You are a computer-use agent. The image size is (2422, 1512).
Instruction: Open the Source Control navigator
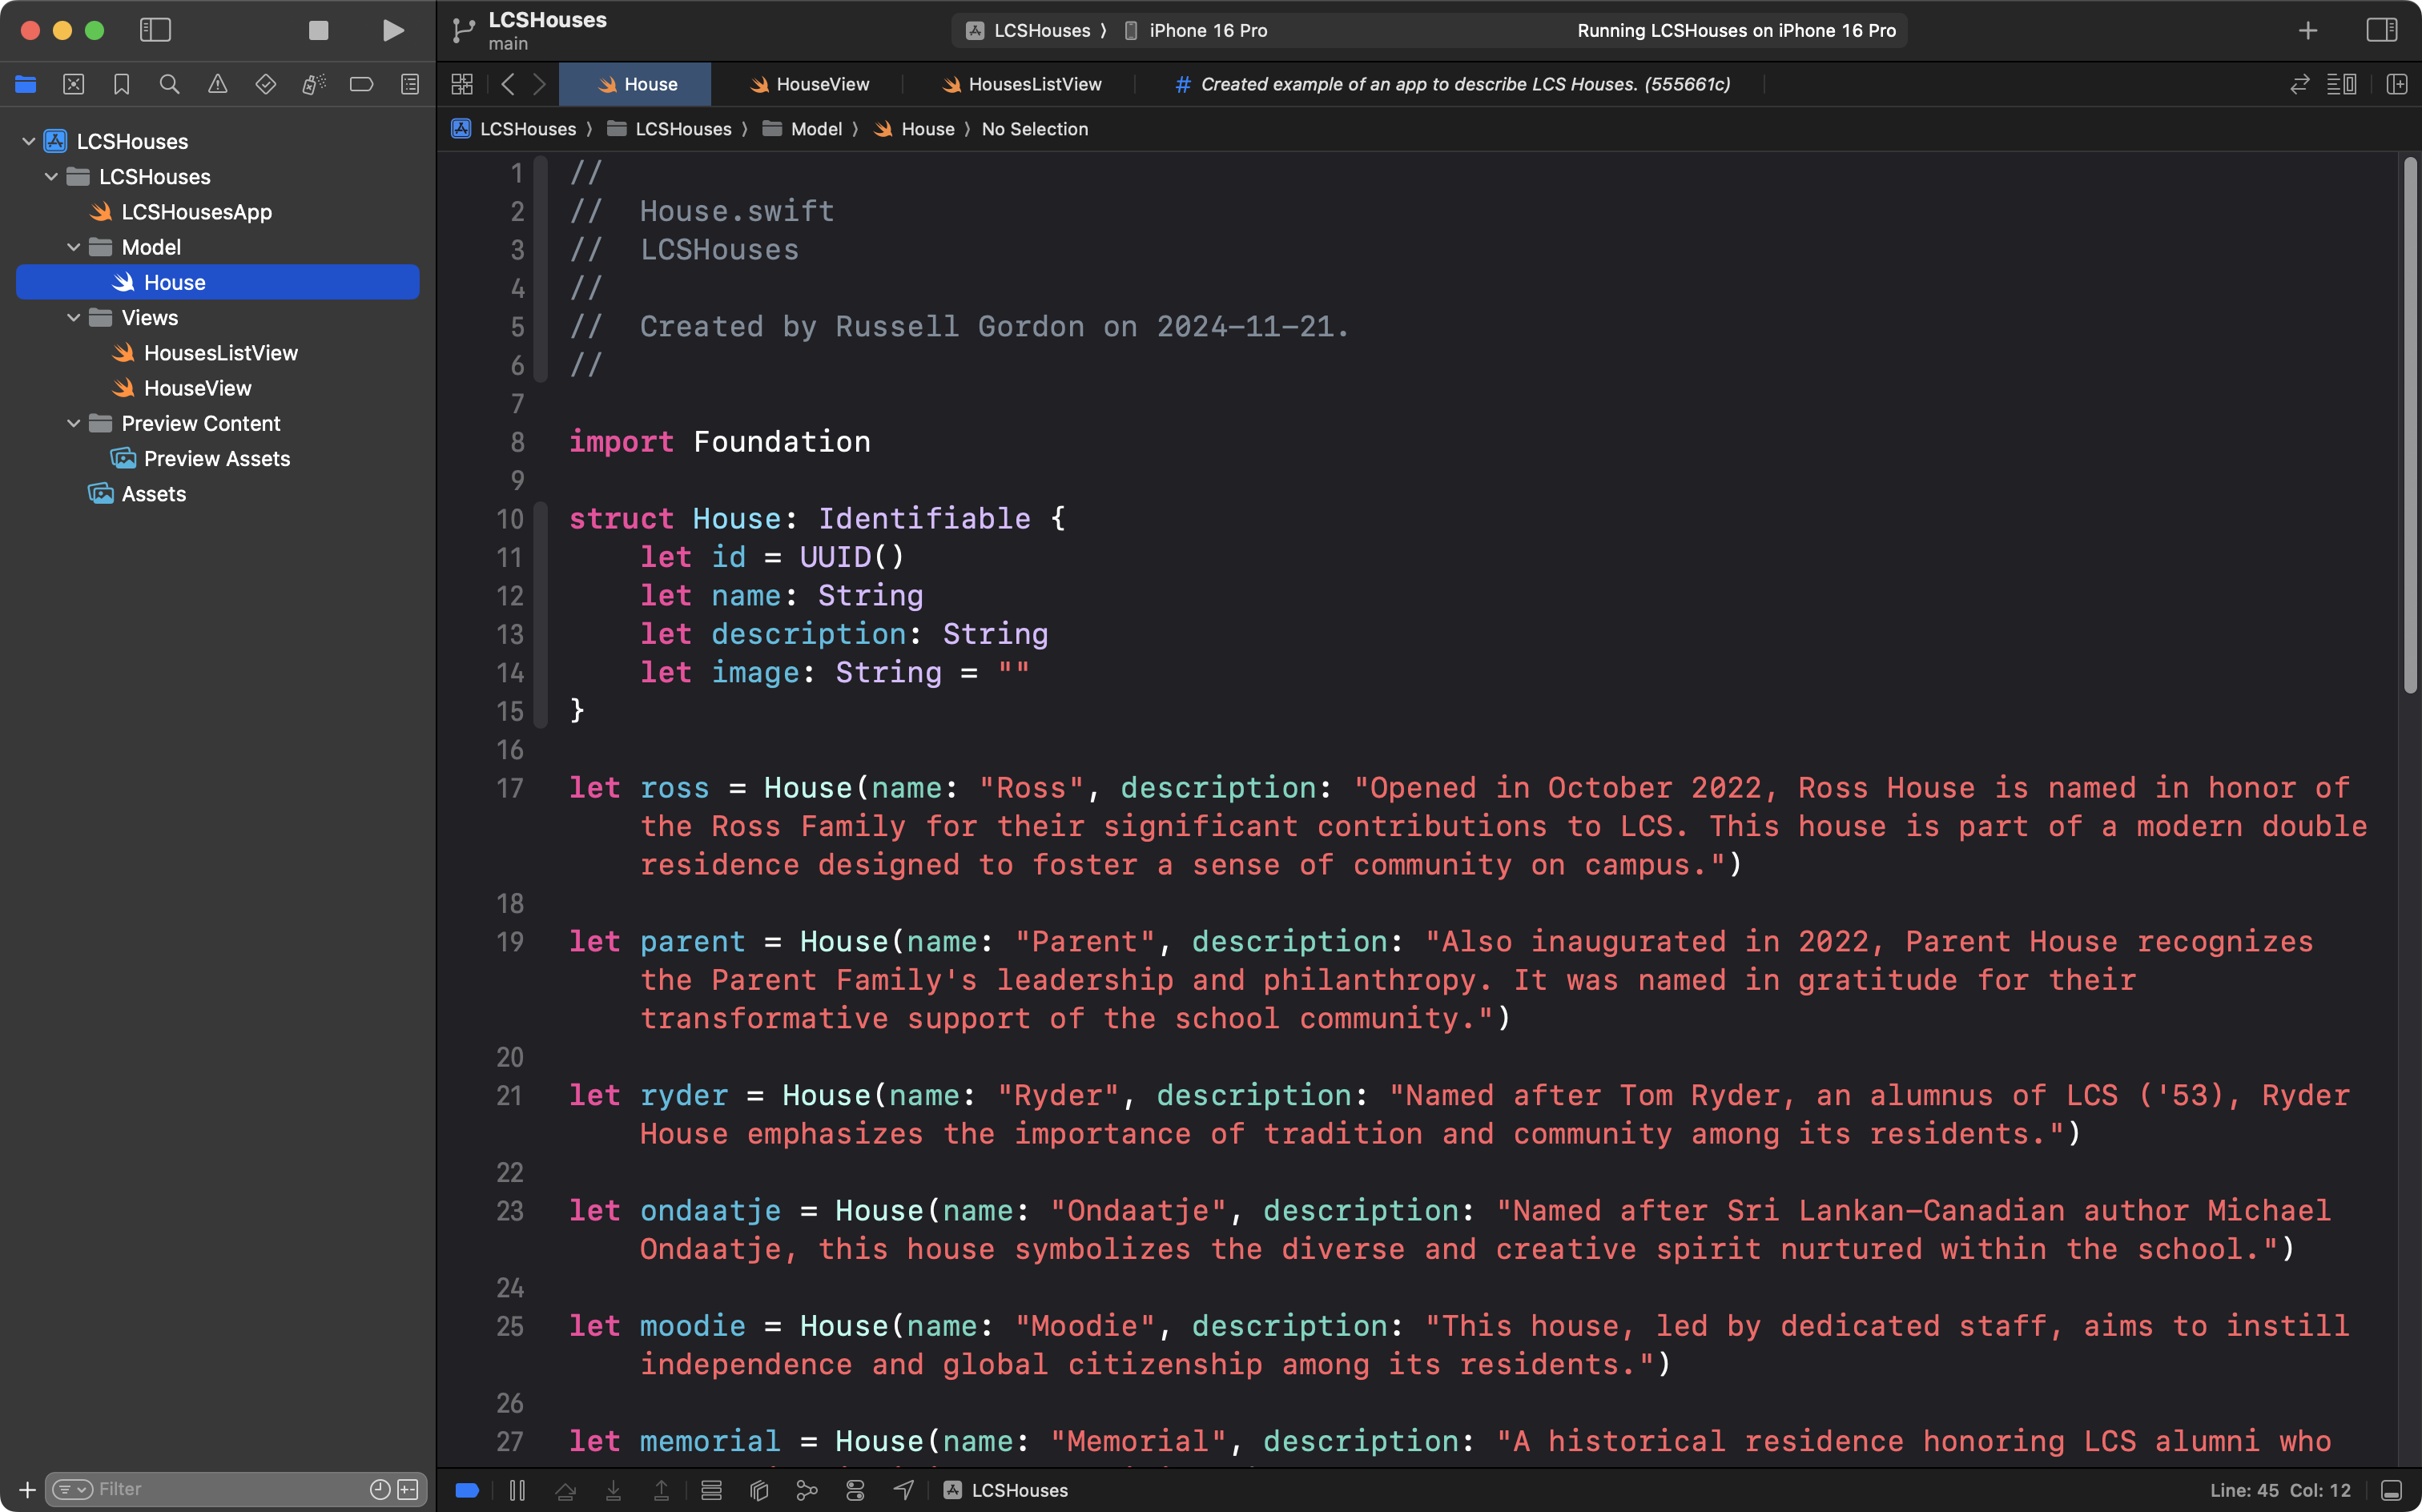(73, 84)
